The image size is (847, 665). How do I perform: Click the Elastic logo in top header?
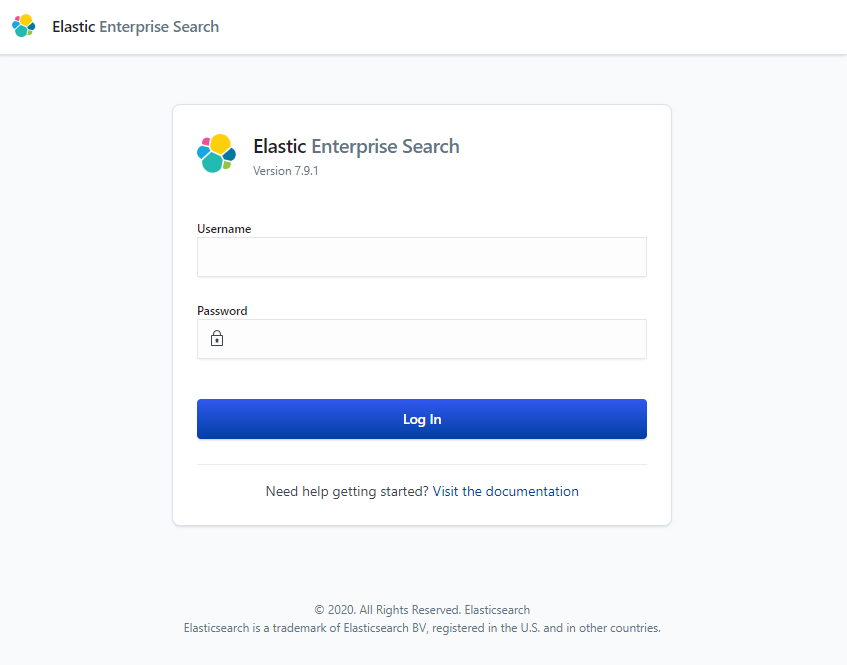(24, 26)
